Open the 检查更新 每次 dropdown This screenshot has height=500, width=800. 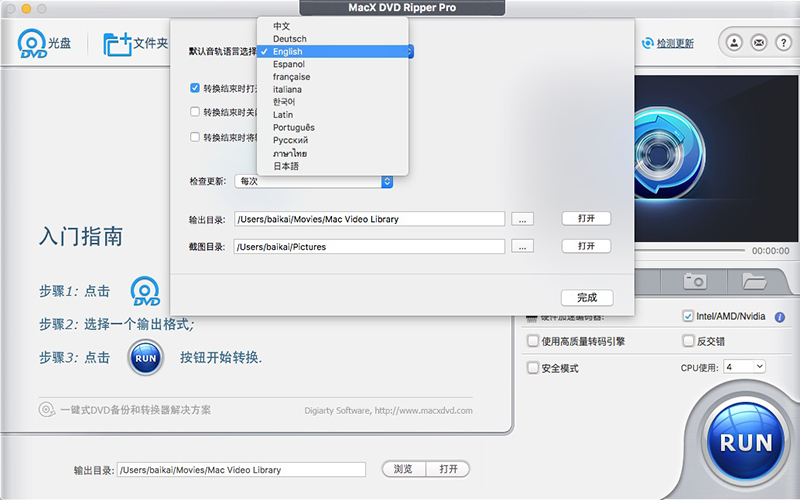pyautogui.click(x=313, y=181)
